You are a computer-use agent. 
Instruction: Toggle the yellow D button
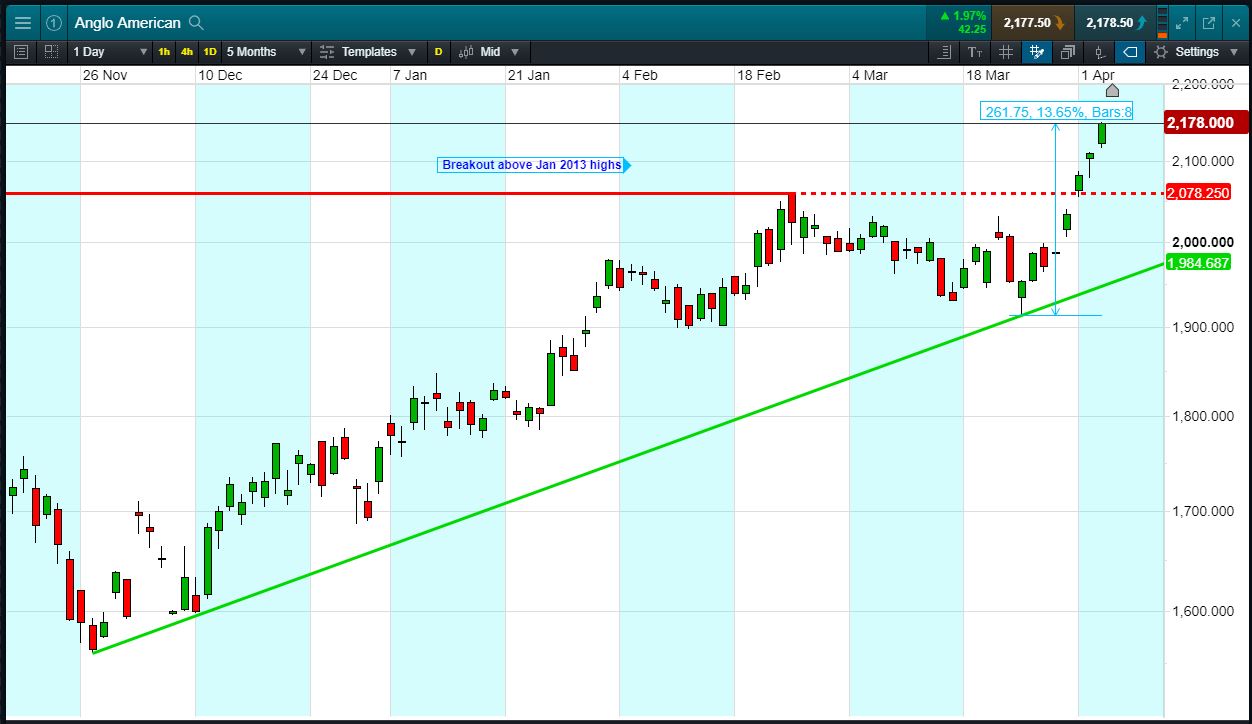(438, 52)
